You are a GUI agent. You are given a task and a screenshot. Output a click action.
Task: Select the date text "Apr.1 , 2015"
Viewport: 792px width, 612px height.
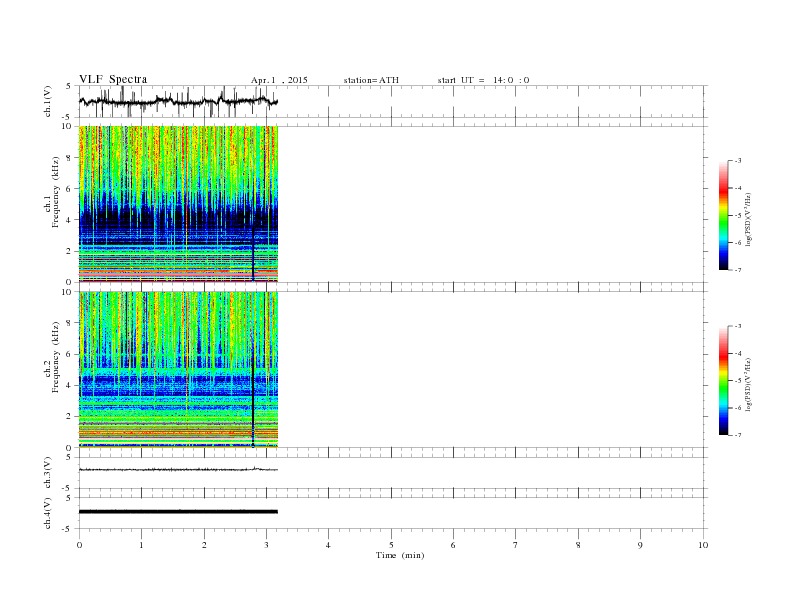[x=279, y=80]
